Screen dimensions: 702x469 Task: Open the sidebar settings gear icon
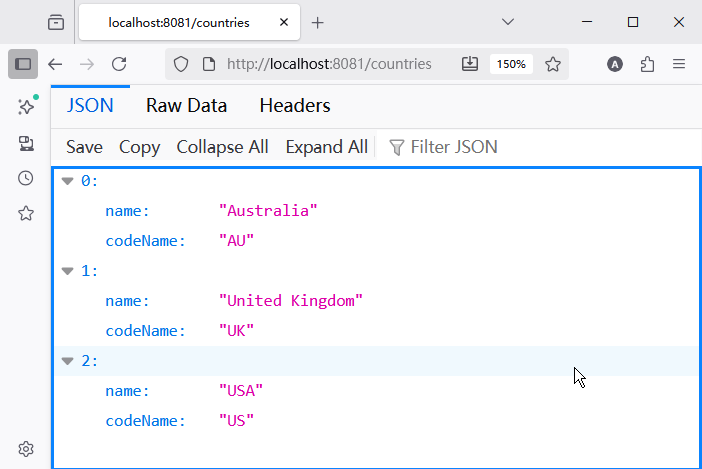[26, 449]
